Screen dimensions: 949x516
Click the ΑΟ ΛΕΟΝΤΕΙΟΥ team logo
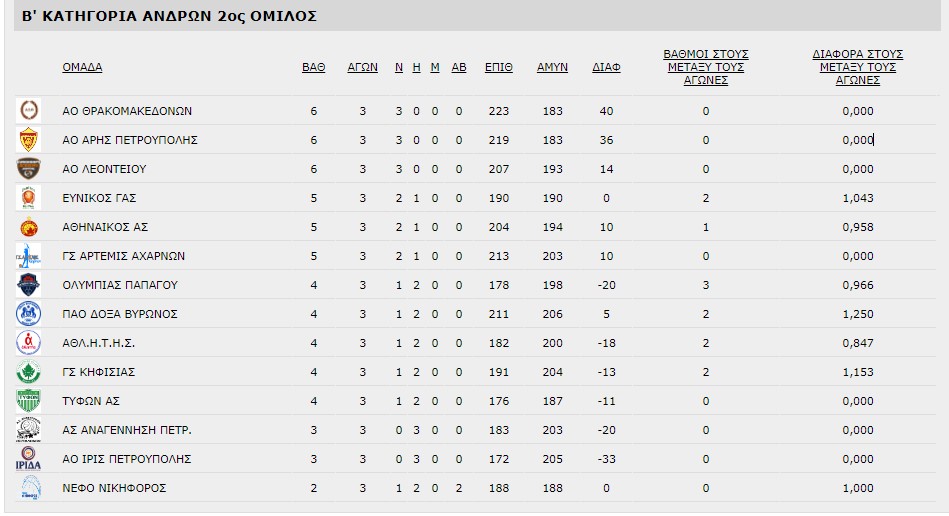[x=28, y=169]
